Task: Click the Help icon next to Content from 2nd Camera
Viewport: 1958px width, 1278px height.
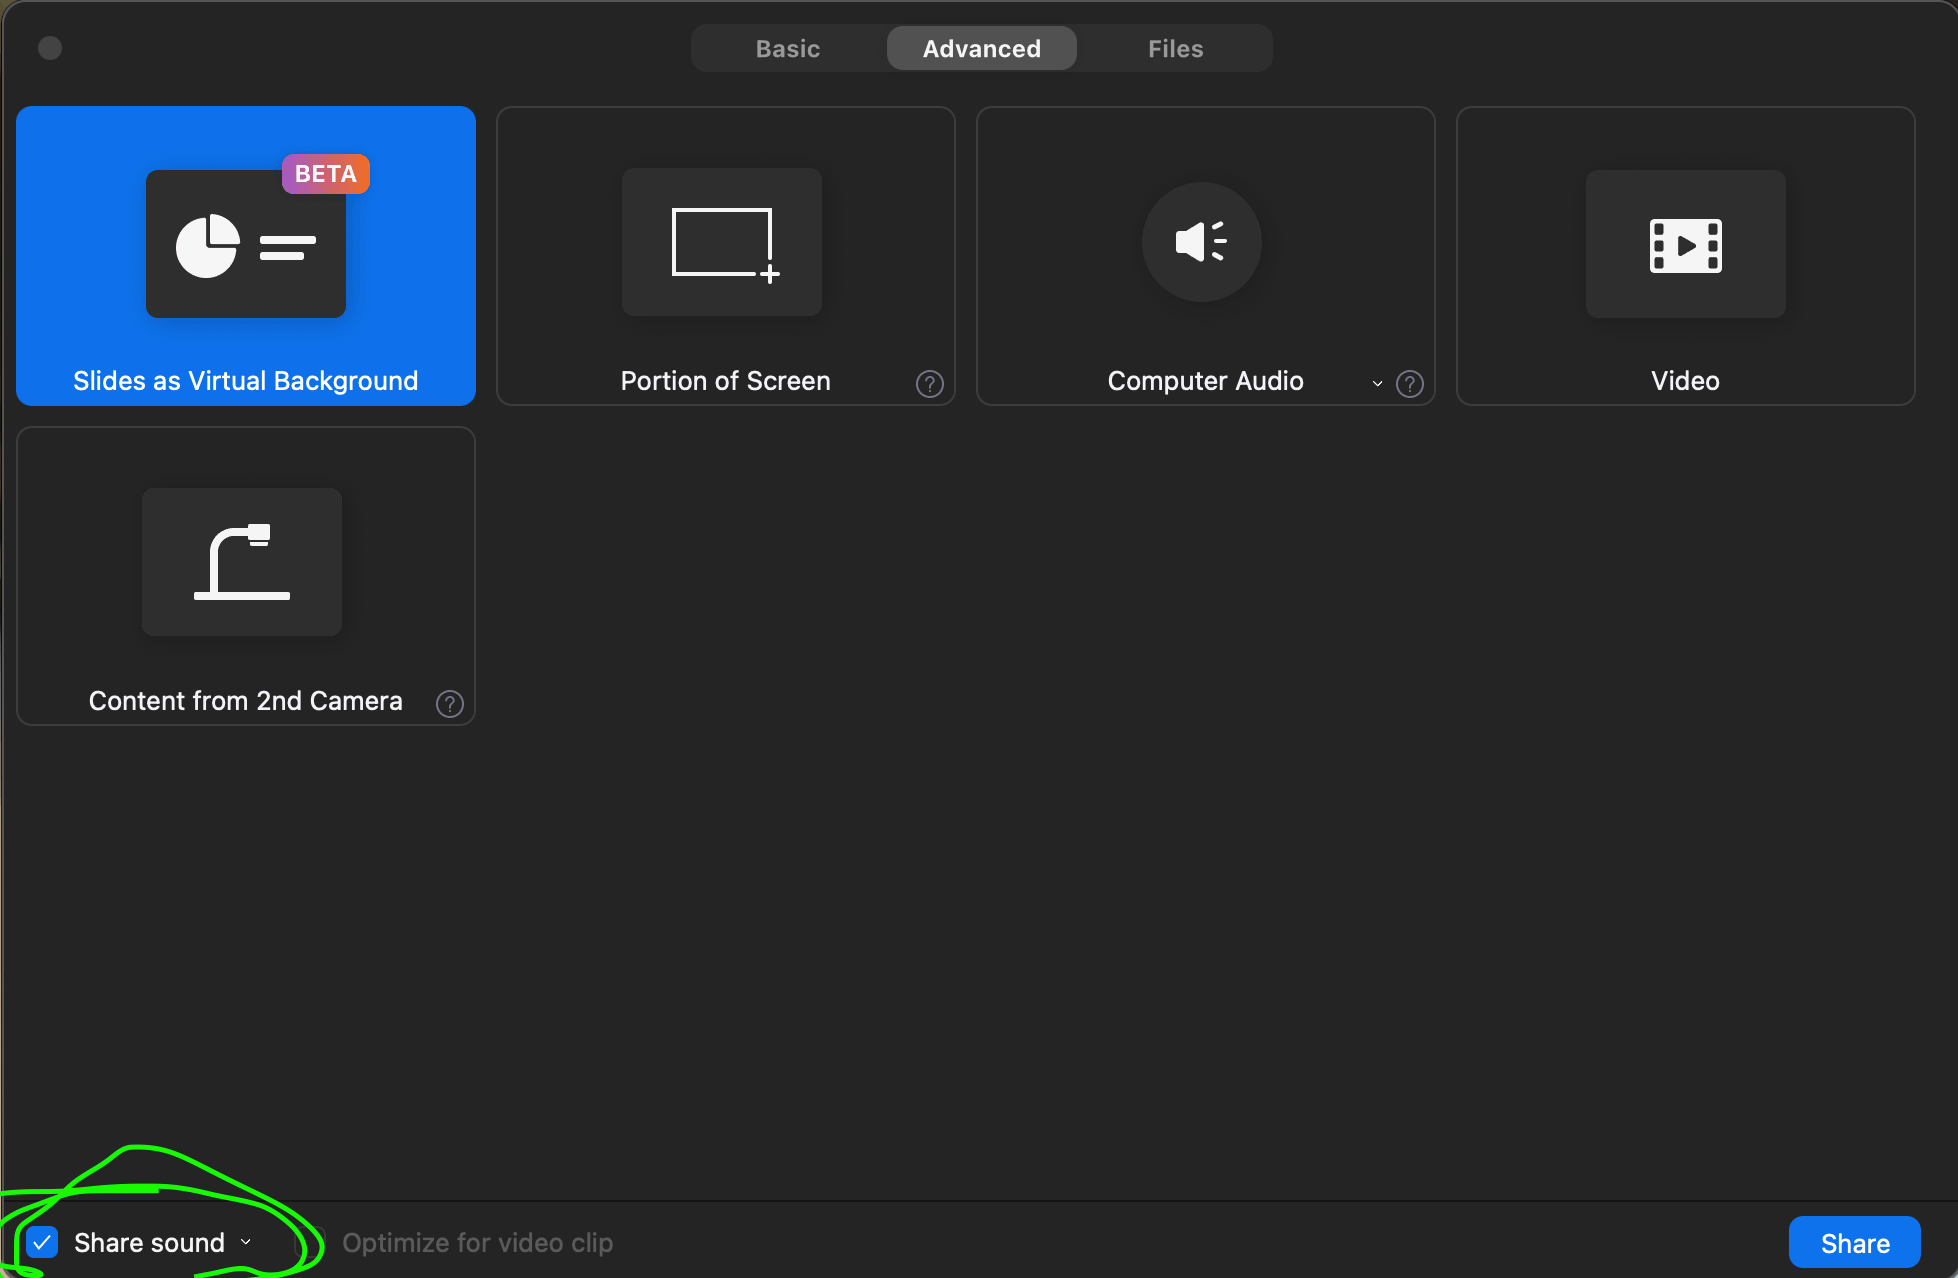Action: 450,702
